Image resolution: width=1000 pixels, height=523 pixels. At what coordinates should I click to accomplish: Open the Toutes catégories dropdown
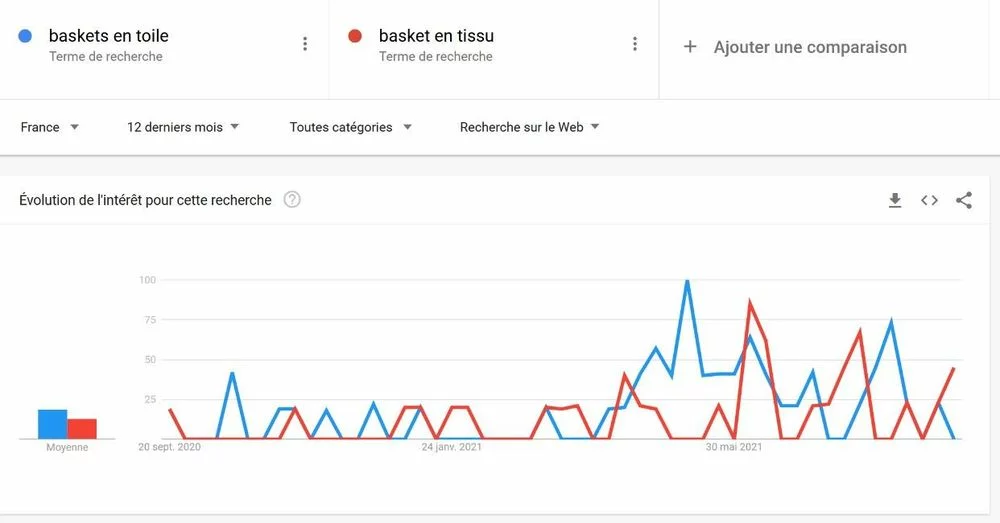pyautogui.click(x=351, y=127)
